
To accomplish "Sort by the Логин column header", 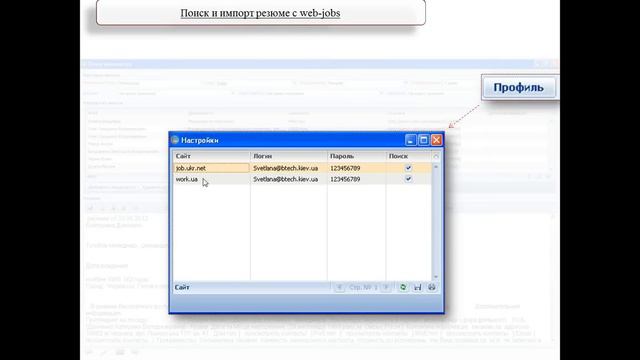I will (289, 156).
